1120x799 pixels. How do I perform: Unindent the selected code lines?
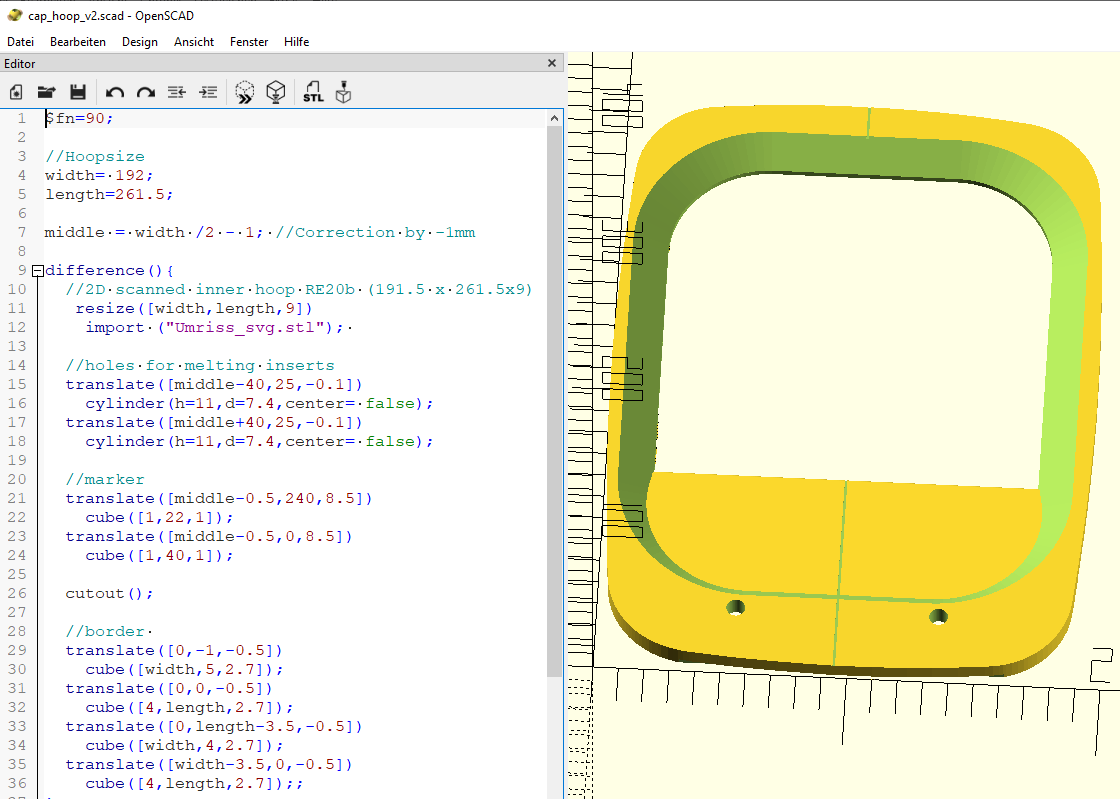coord(177,92)
